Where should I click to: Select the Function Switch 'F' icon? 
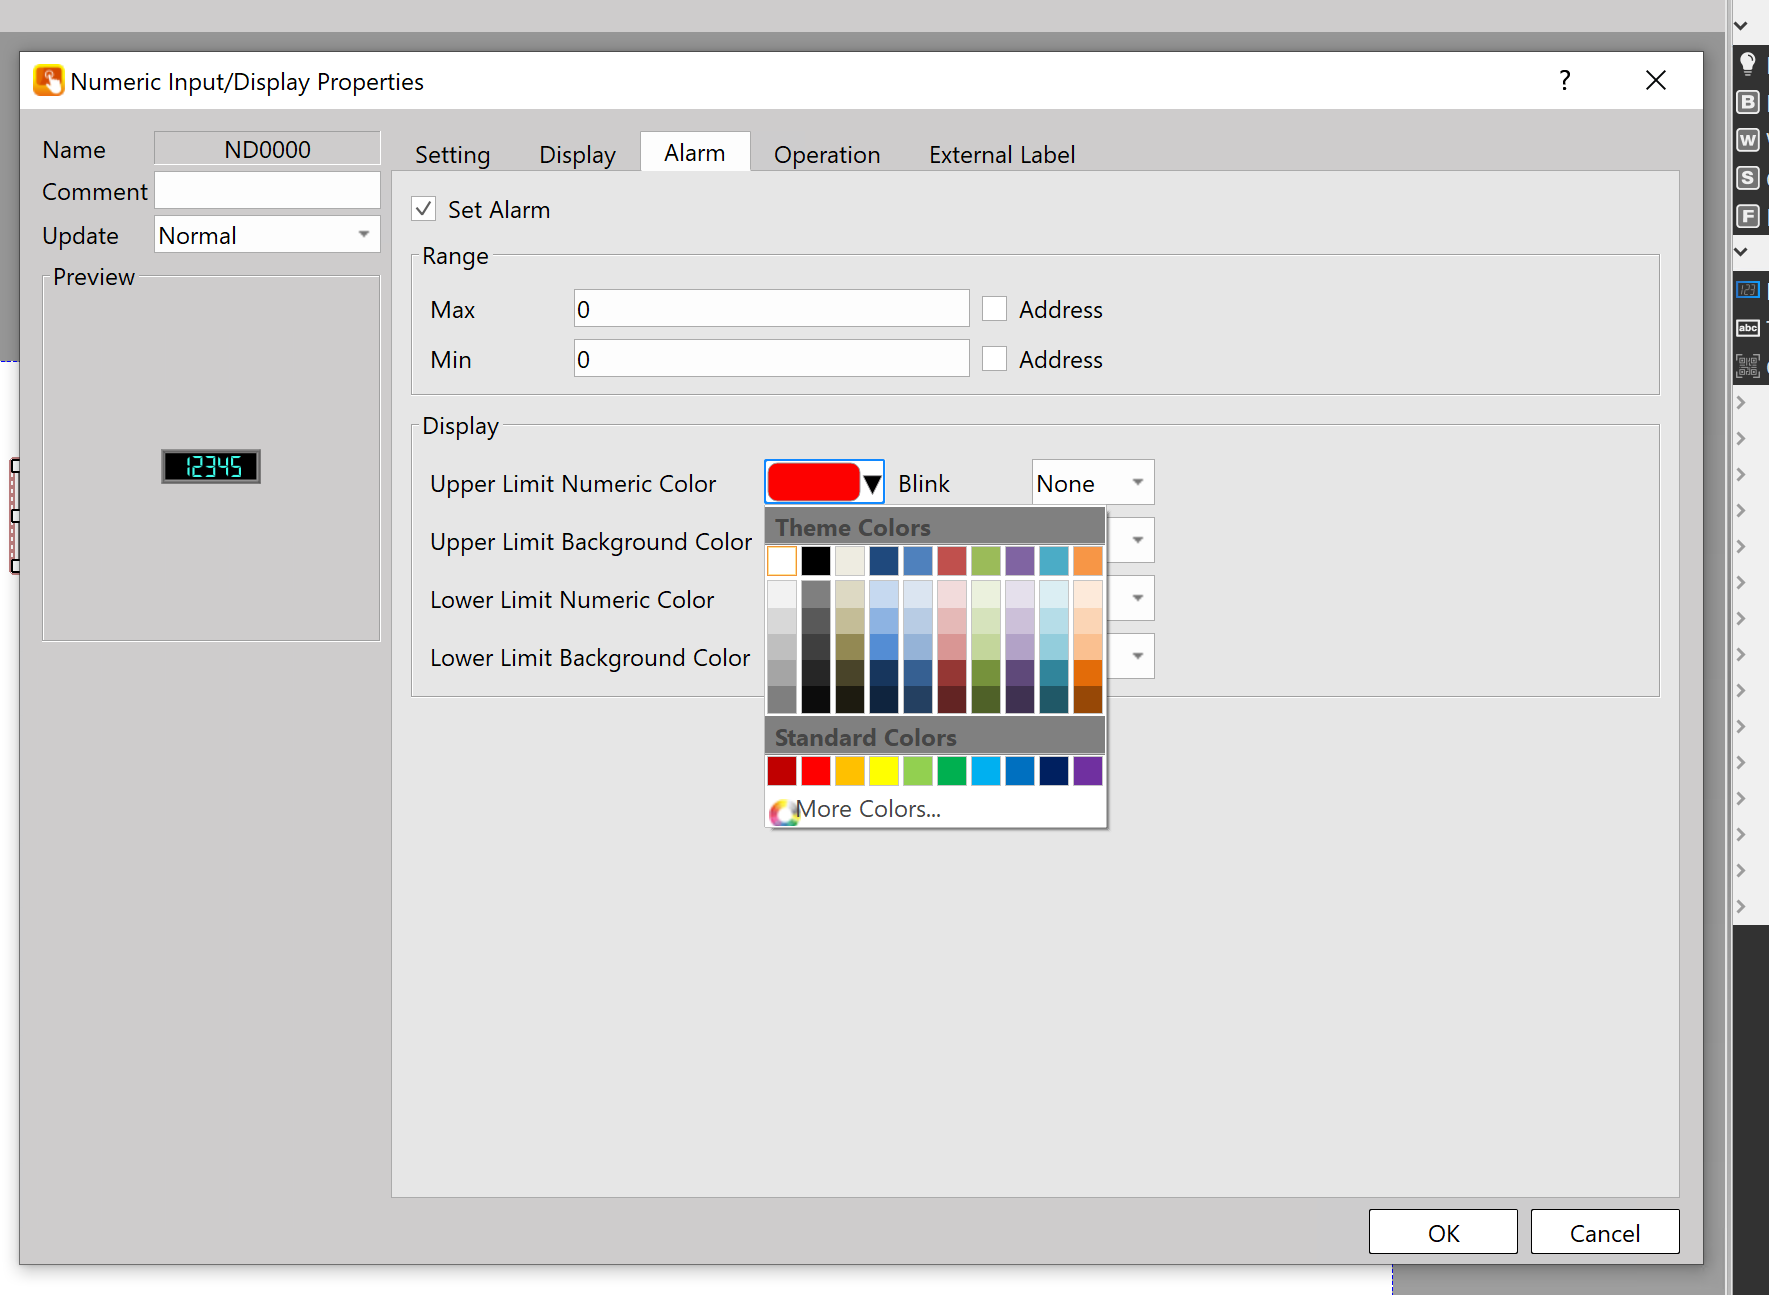[1747, 216]
